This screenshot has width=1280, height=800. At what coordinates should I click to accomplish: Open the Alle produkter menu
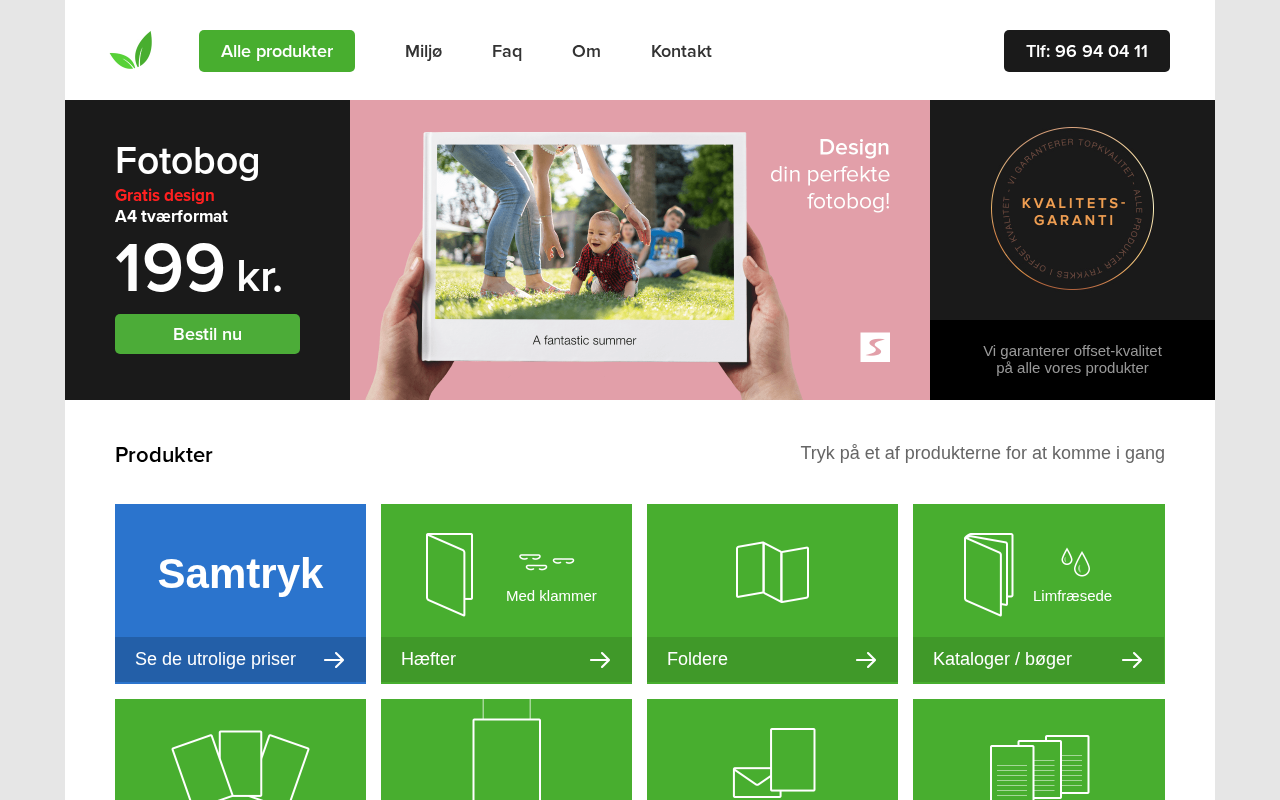click(x=277, y=51)
